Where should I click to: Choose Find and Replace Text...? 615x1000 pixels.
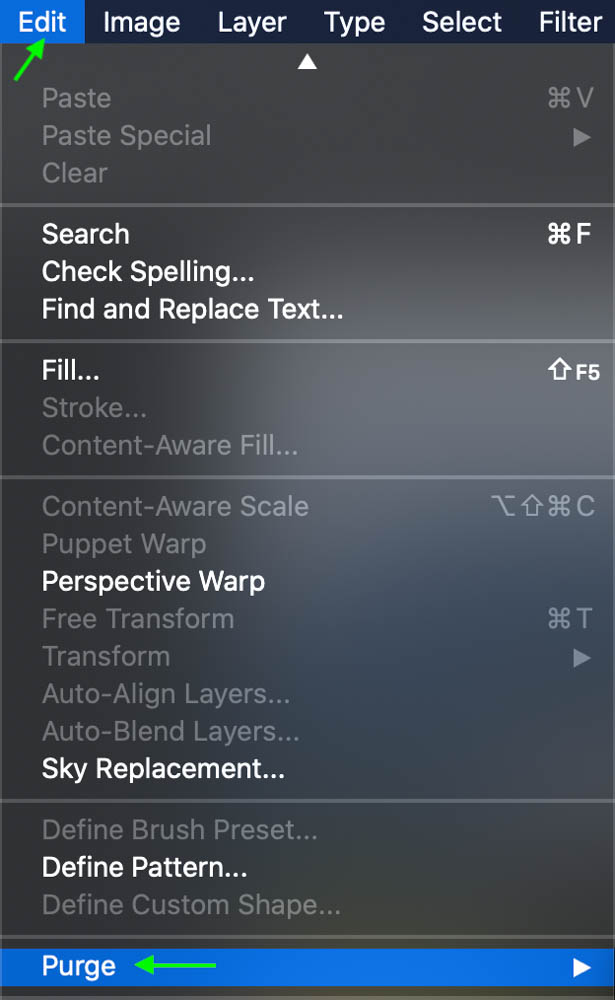(308, 309)
